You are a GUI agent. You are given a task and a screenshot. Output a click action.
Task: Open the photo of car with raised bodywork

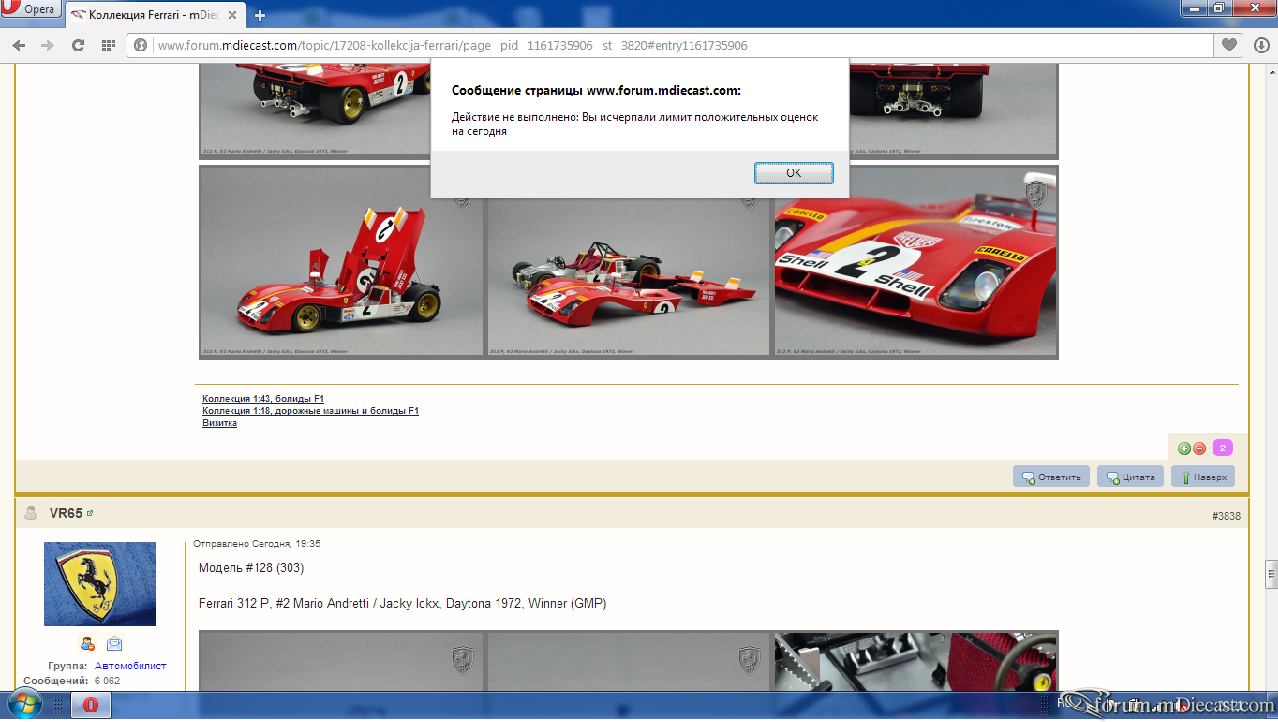pos(342,261)
